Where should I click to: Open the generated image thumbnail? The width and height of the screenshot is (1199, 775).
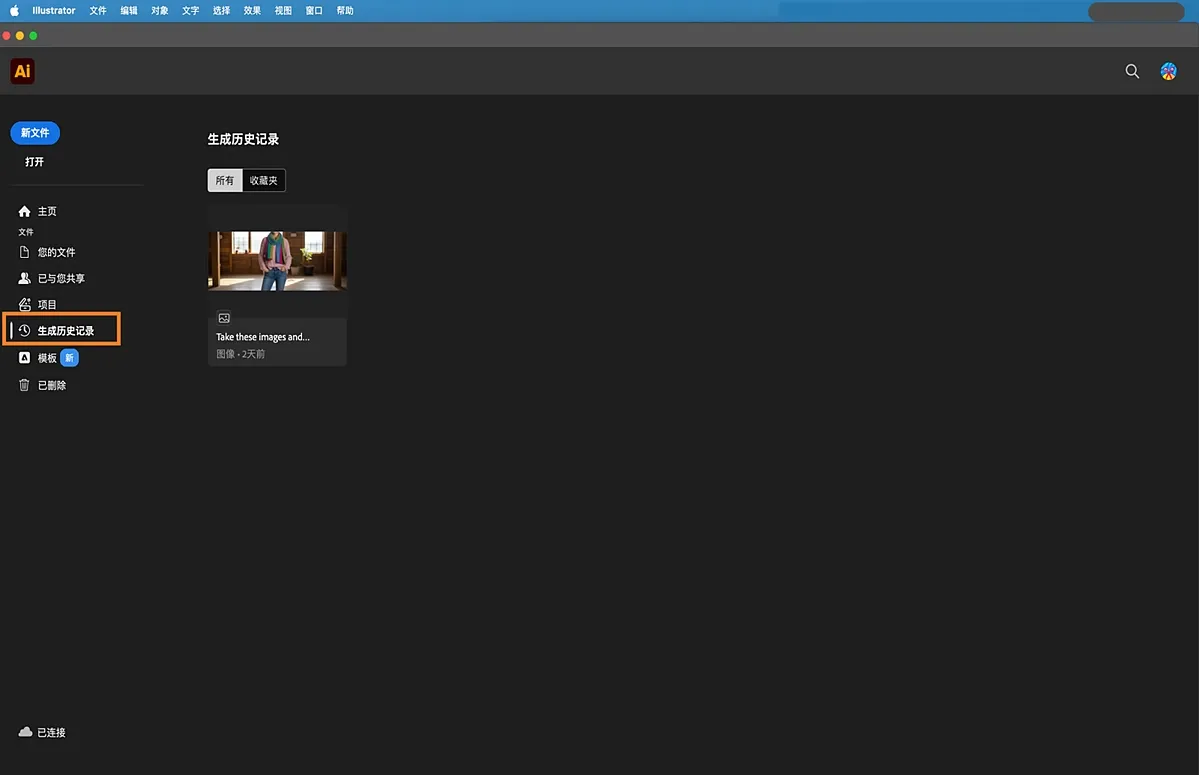[277, 261]
